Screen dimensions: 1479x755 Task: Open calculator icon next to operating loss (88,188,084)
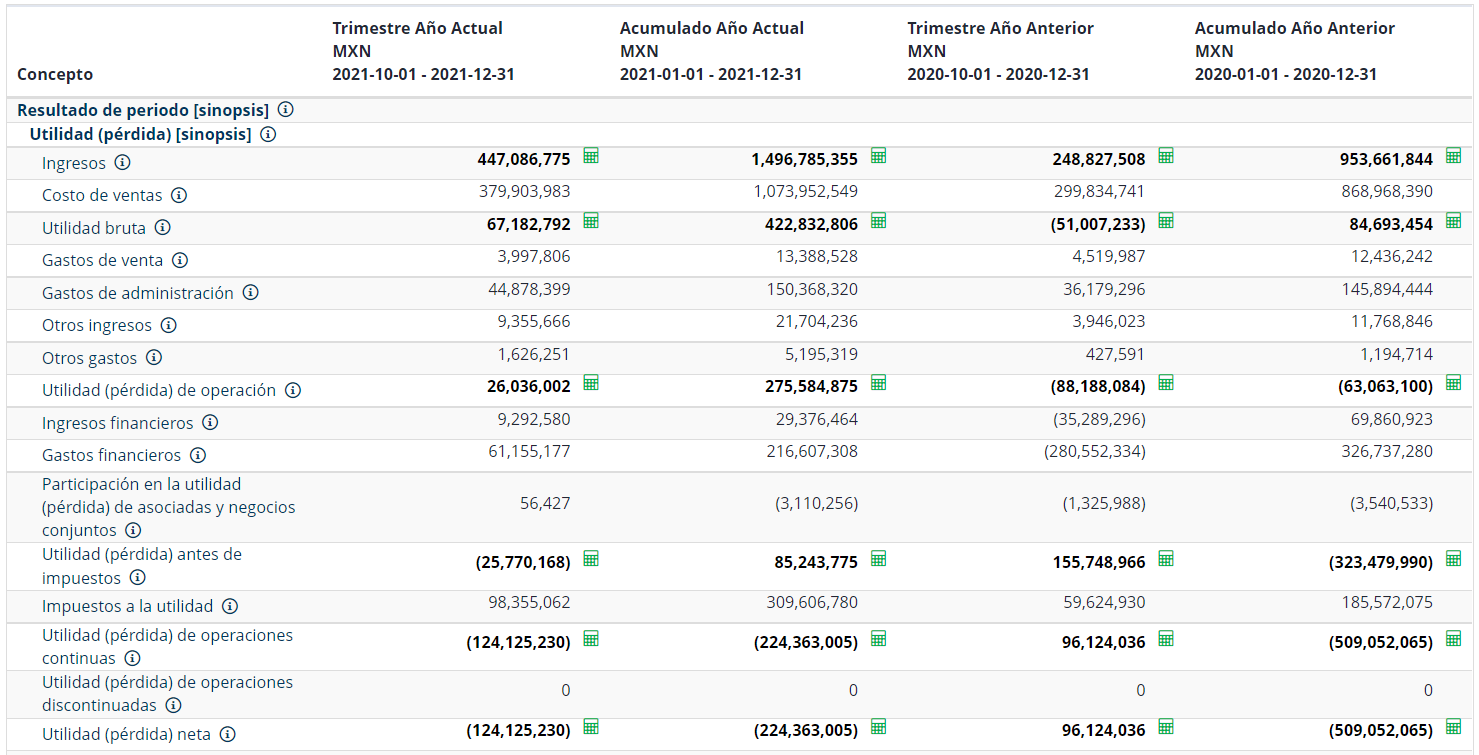click(x=1166, y=383)
